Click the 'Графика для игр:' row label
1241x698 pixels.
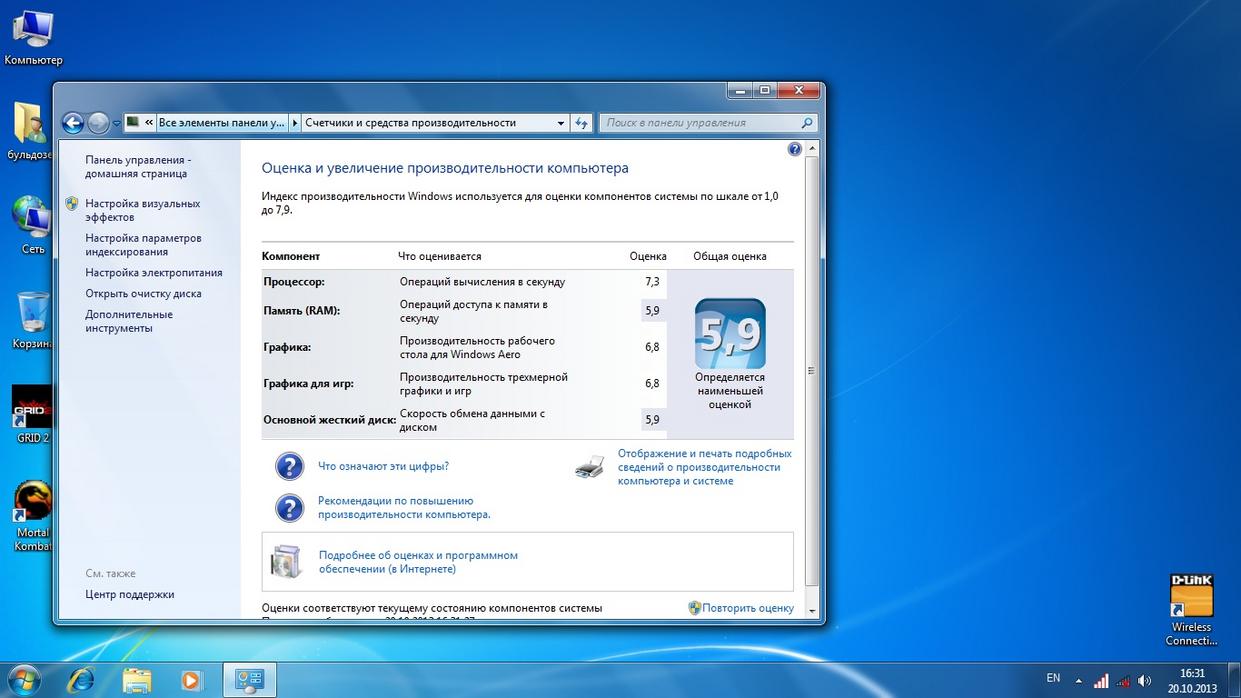[x=309, y=384]
